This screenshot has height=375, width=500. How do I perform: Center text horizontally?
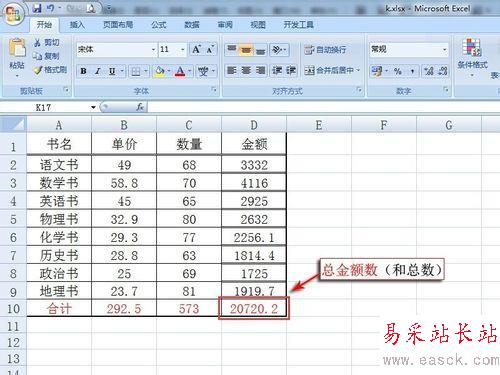click(x=246, y=71)
